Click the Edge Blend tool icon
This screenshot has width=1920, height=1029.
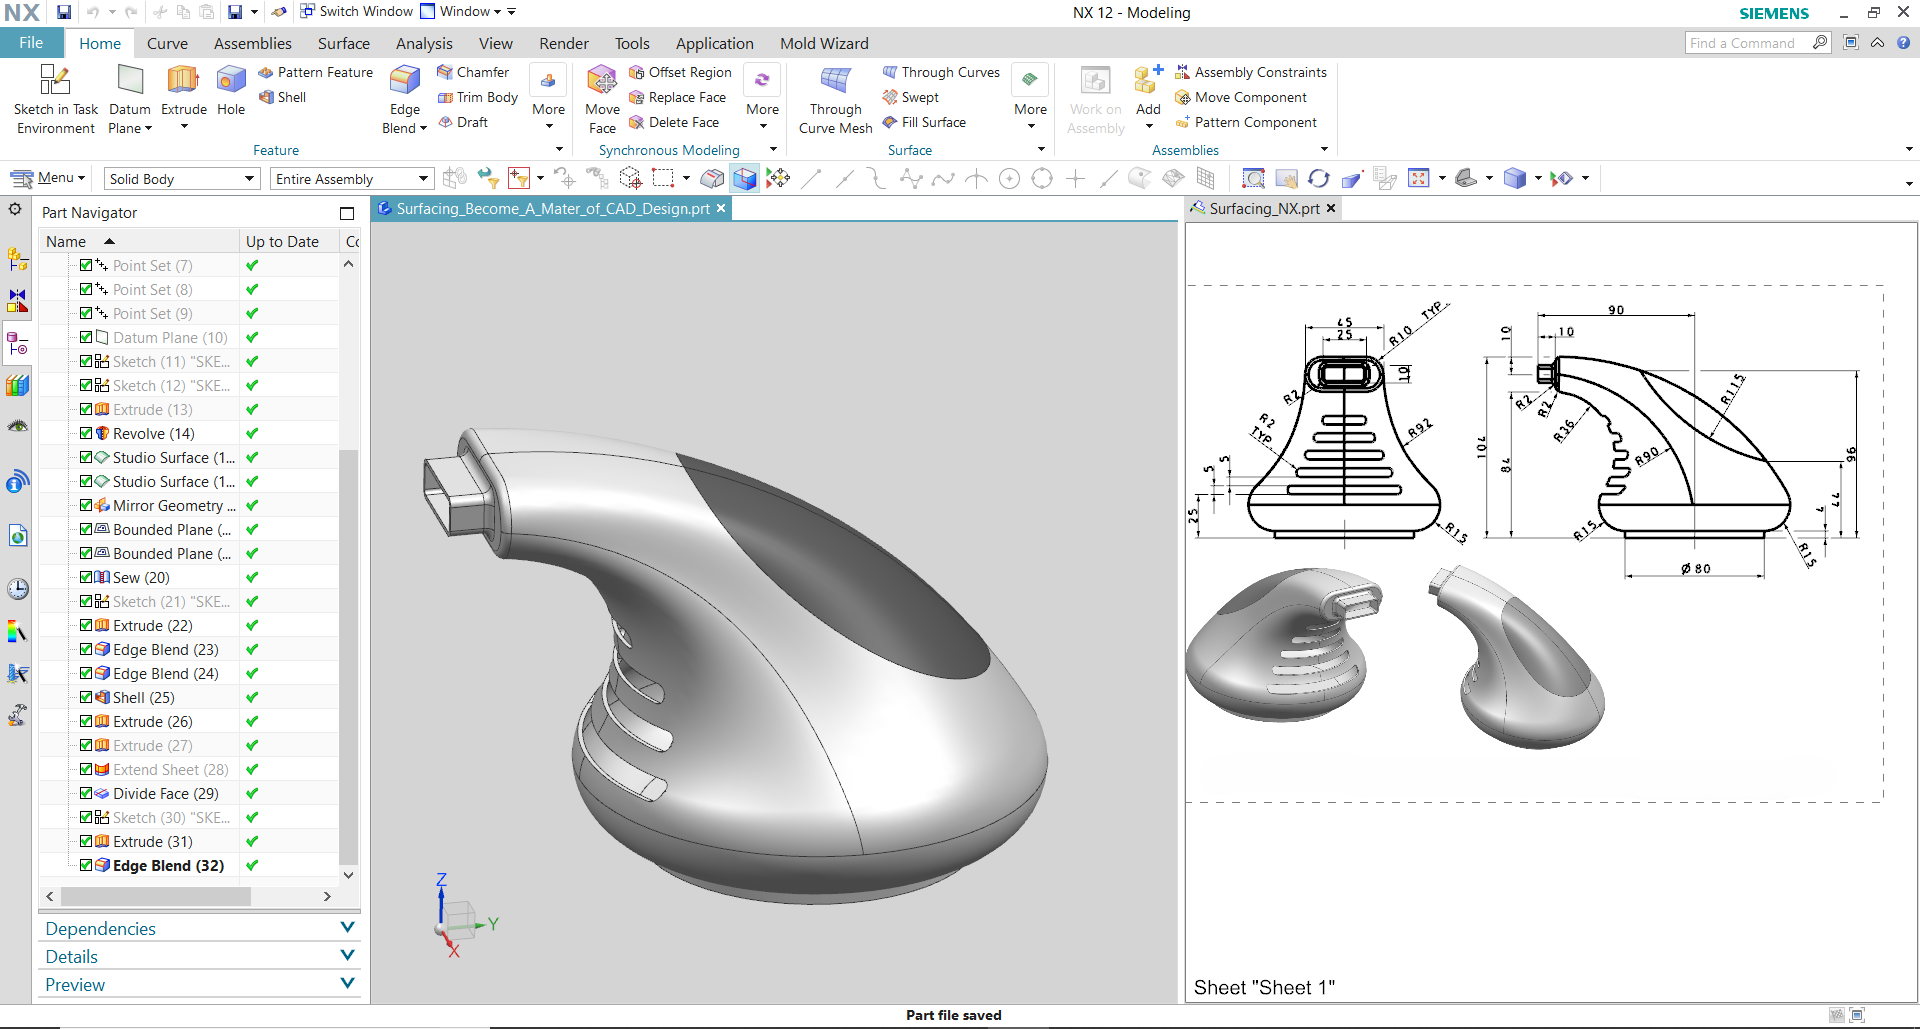405,81
